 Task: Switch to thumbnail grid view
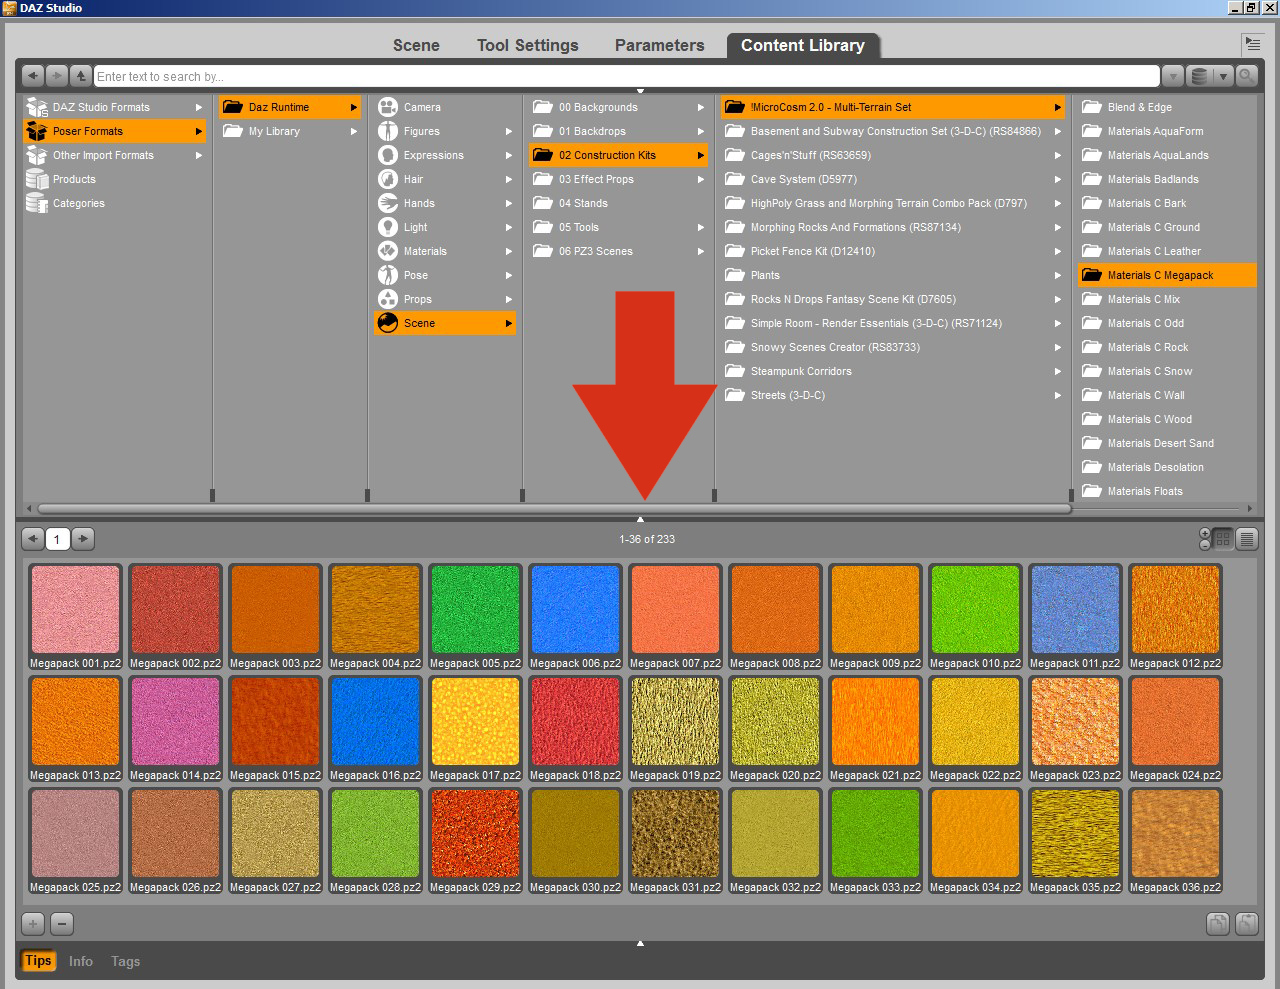(x=1223, y=539)
